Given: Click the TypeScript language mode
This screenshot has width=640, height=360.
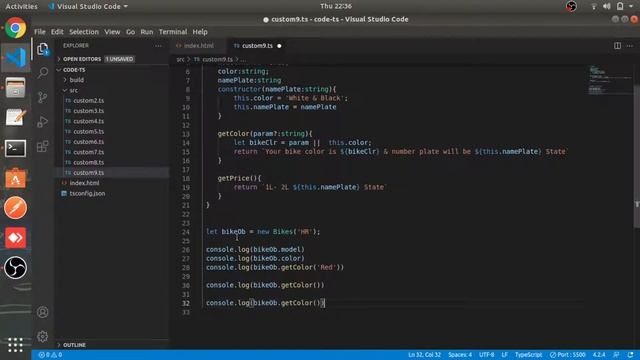Looking at the screenshot, I should point(528,355).
